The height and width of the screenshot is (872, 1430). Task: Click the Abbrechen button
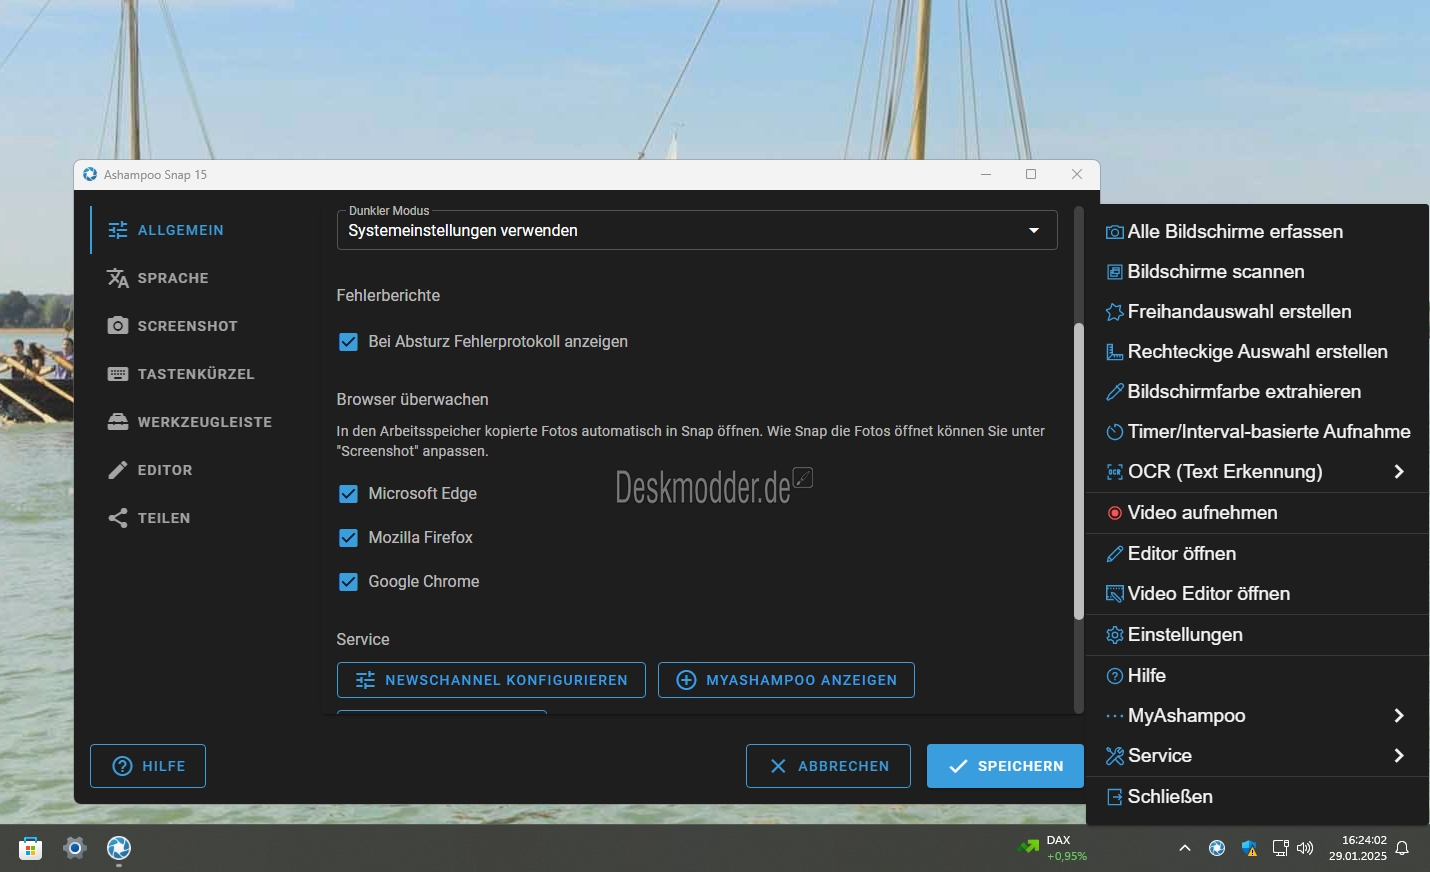click(x=828, y=766)
